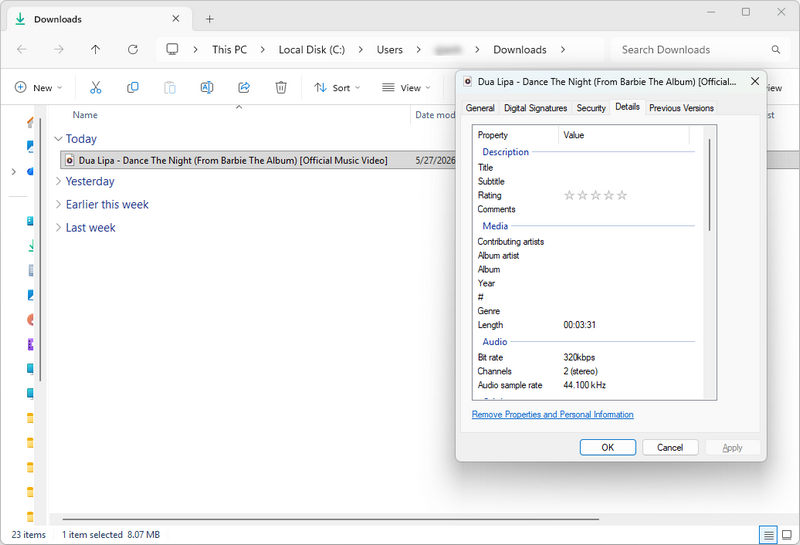Collapse the Today group
Screen dimensions: 800x545
[x=58, y=139]
